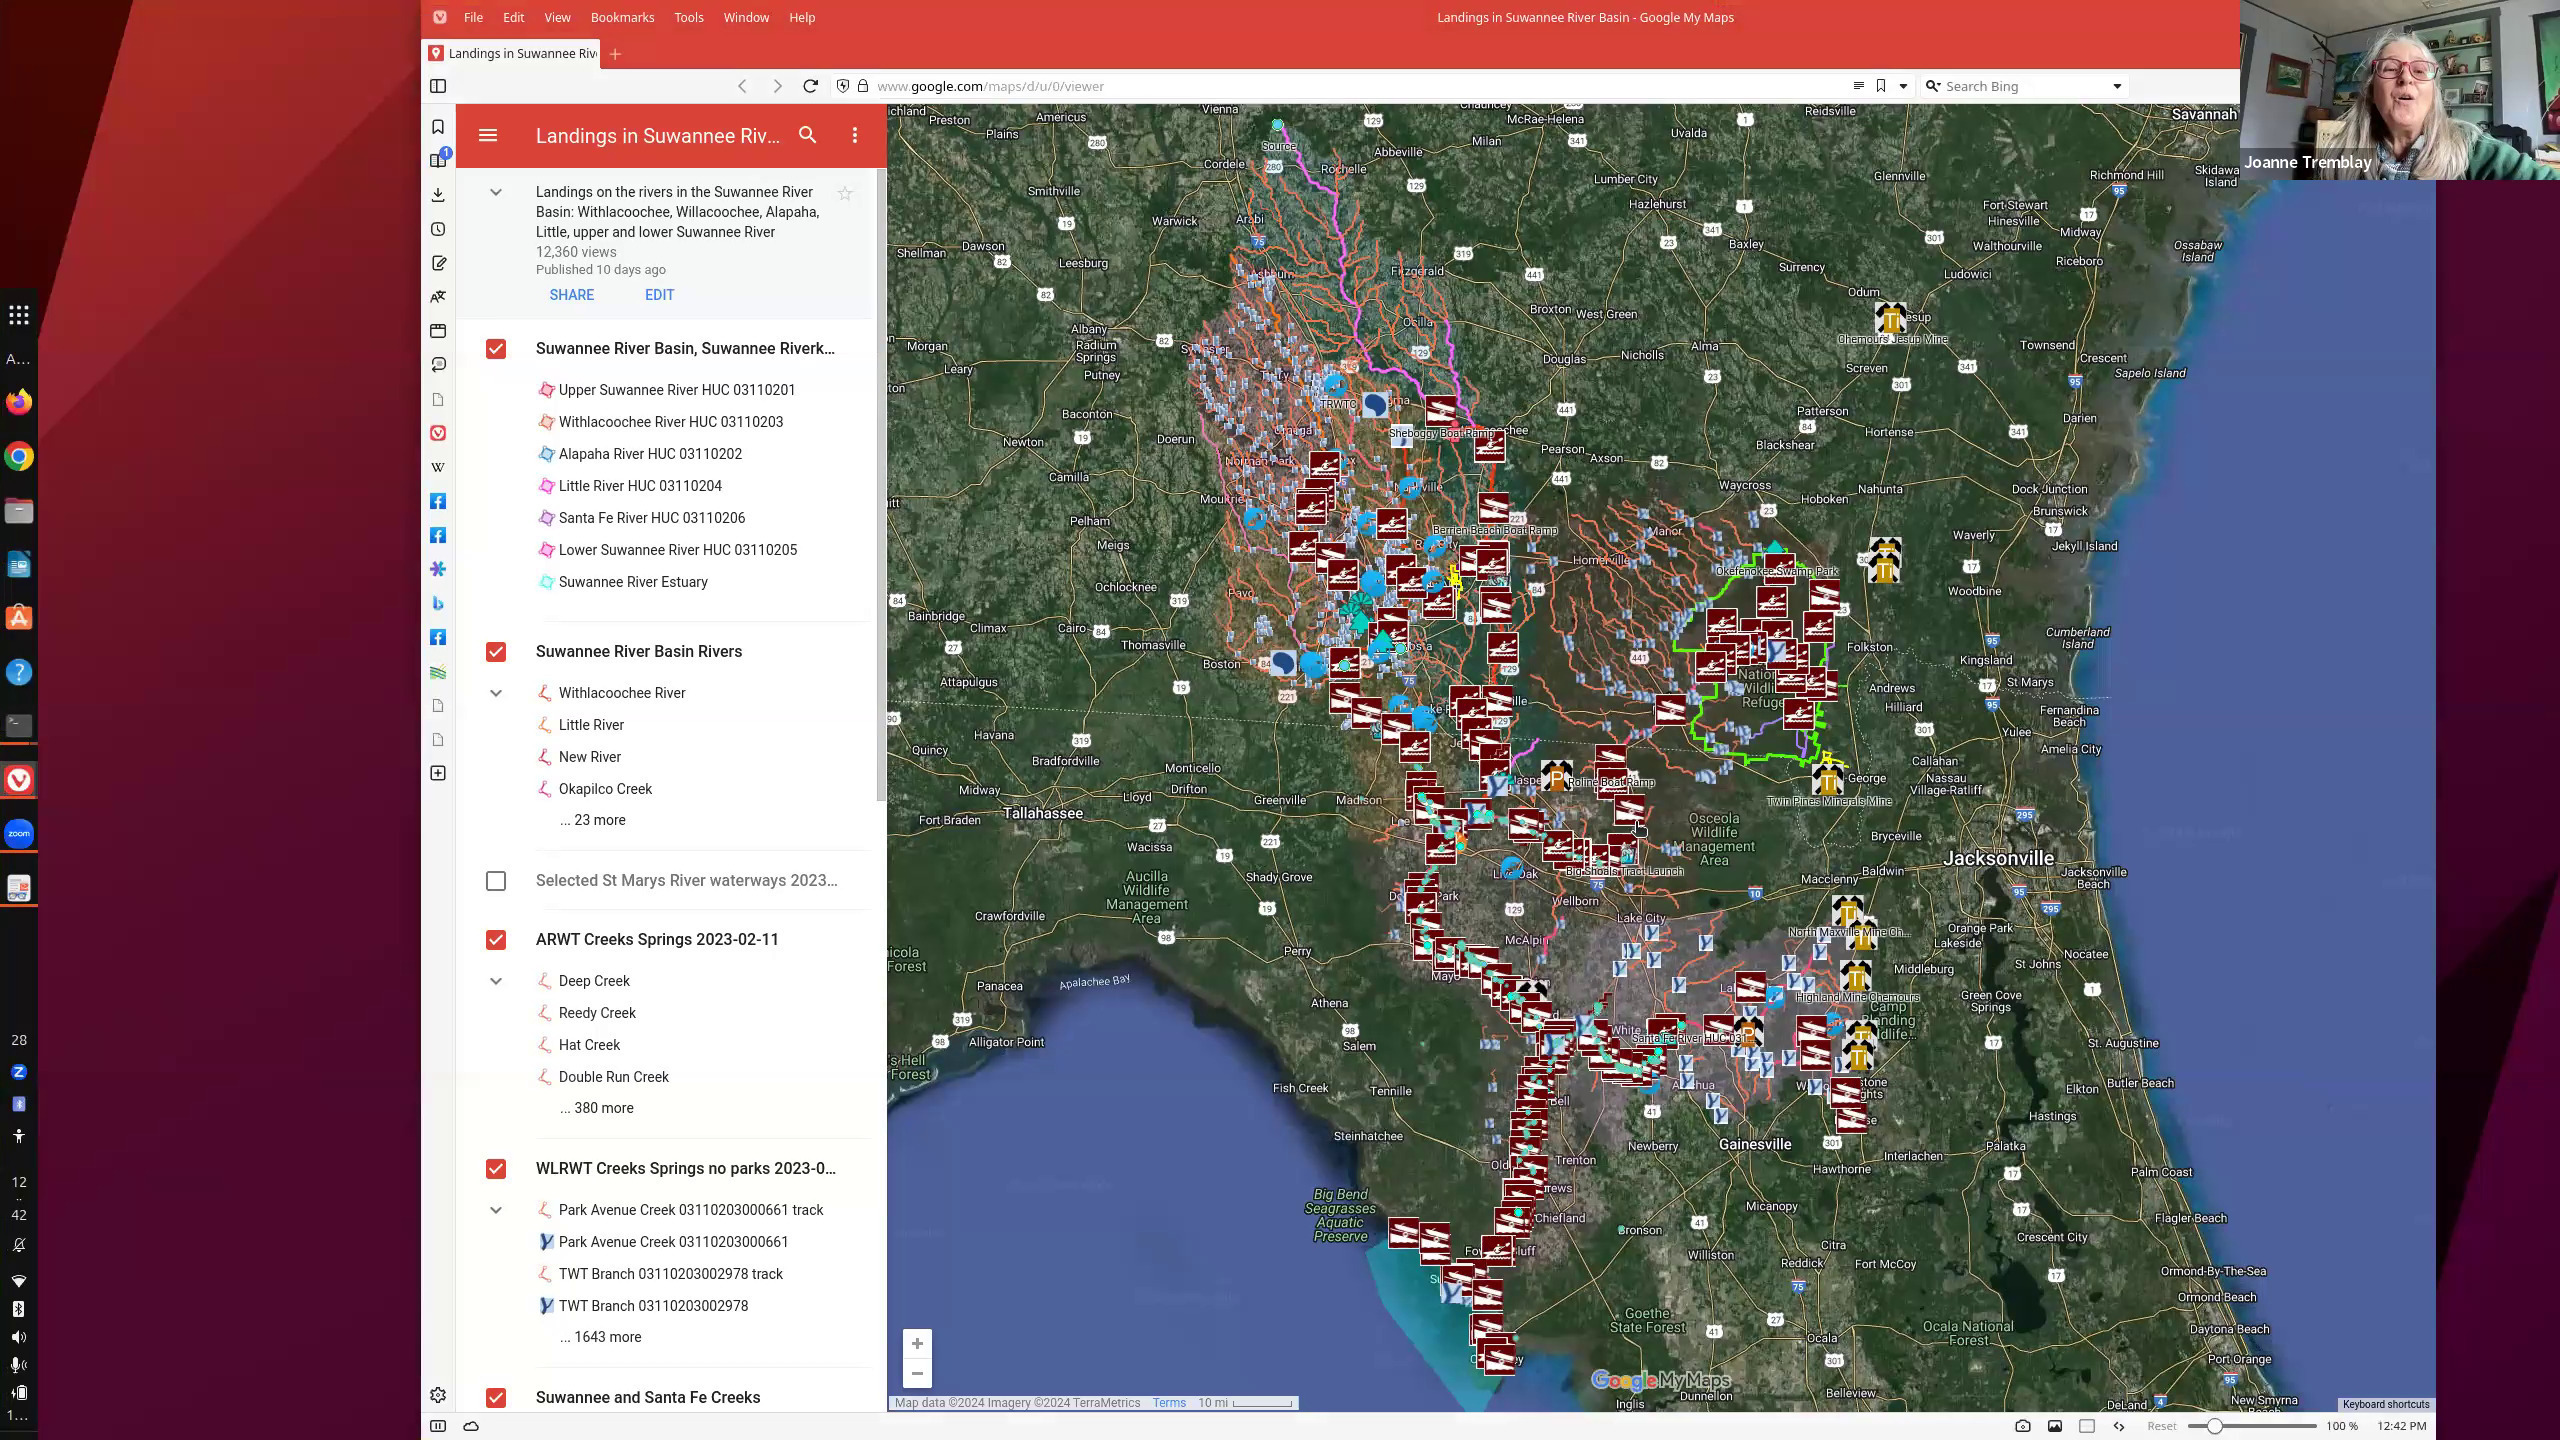Screen dimensions: 2560x1440
Task: Collapse the WLRWT Creeks Springs list
Action: (496, 1210)
